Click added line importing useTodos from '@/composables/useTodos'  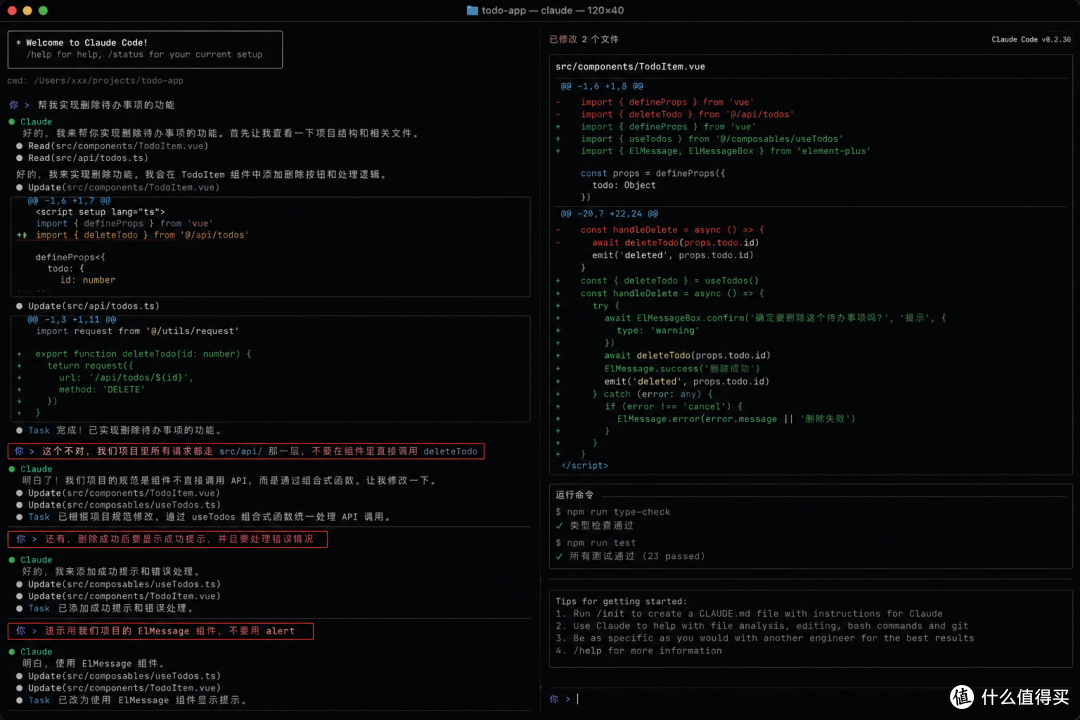click(x=712, y=139)
